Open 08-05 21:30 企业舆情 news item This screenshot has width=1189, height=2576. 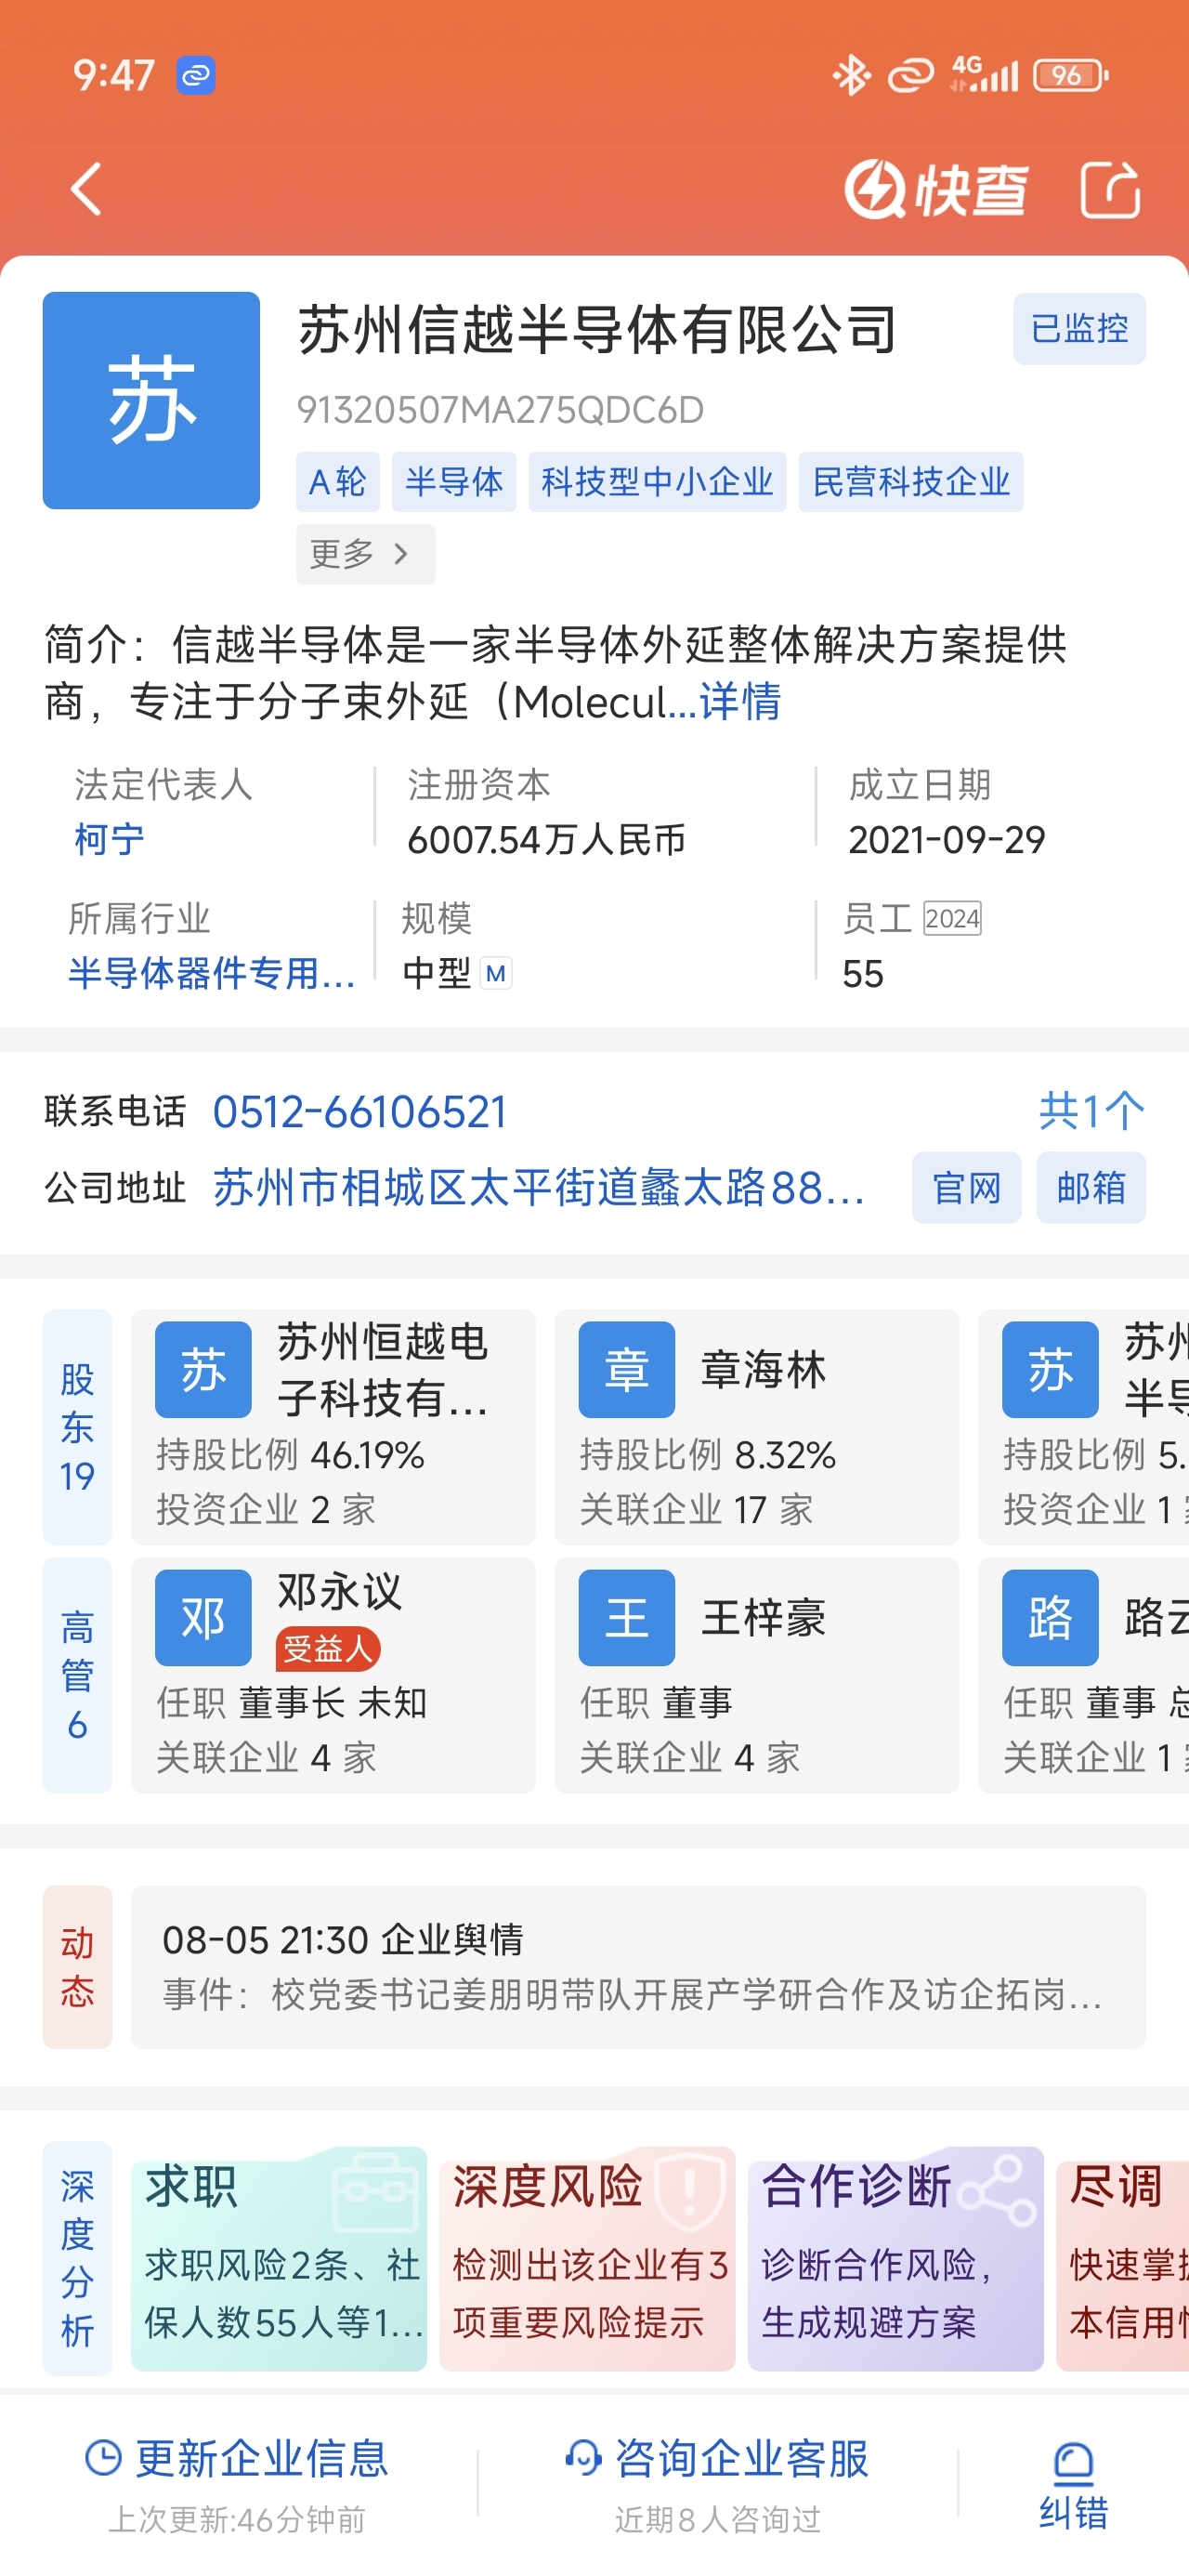638,1967
